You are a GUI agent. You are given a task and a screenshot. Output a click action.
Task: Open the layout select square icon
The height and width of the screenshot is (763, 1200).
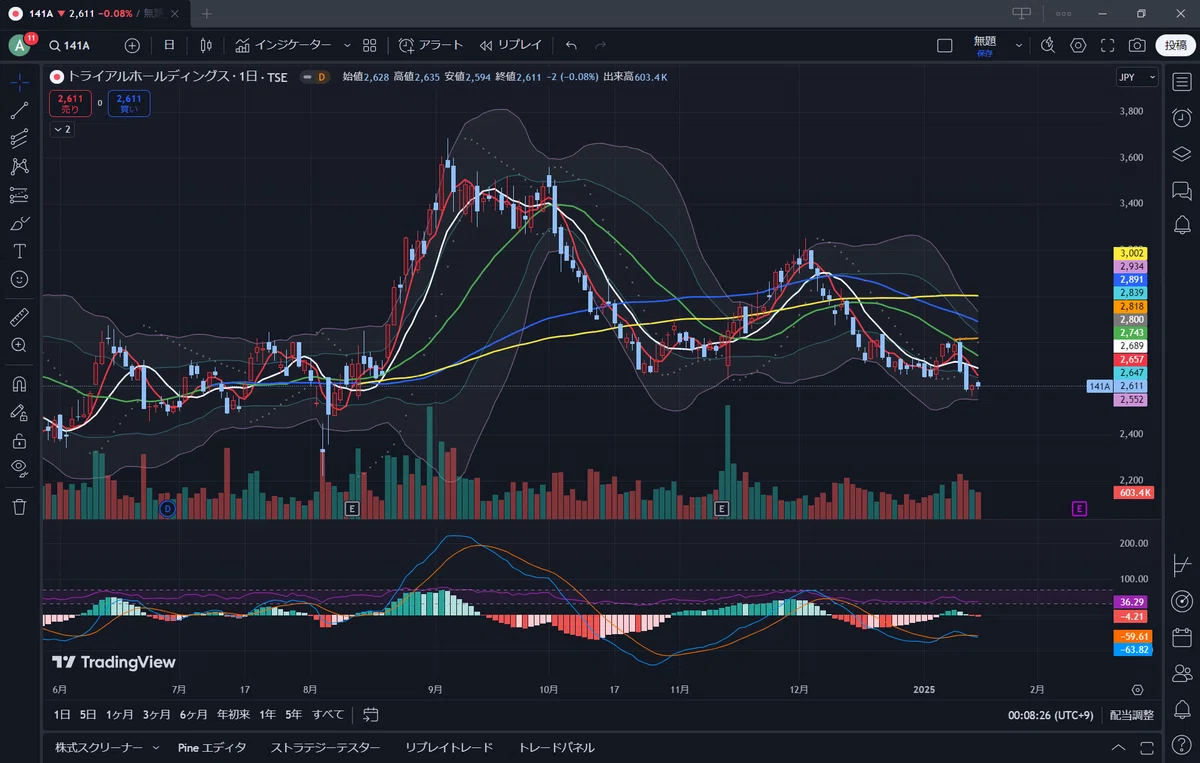point(945,45)
